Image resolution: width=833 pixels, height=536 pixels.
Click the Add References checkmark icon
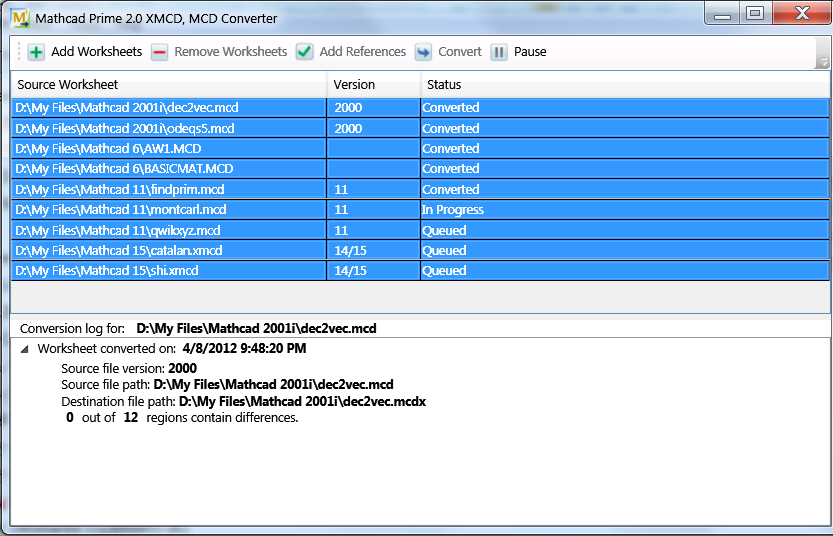tap(305, 52)
